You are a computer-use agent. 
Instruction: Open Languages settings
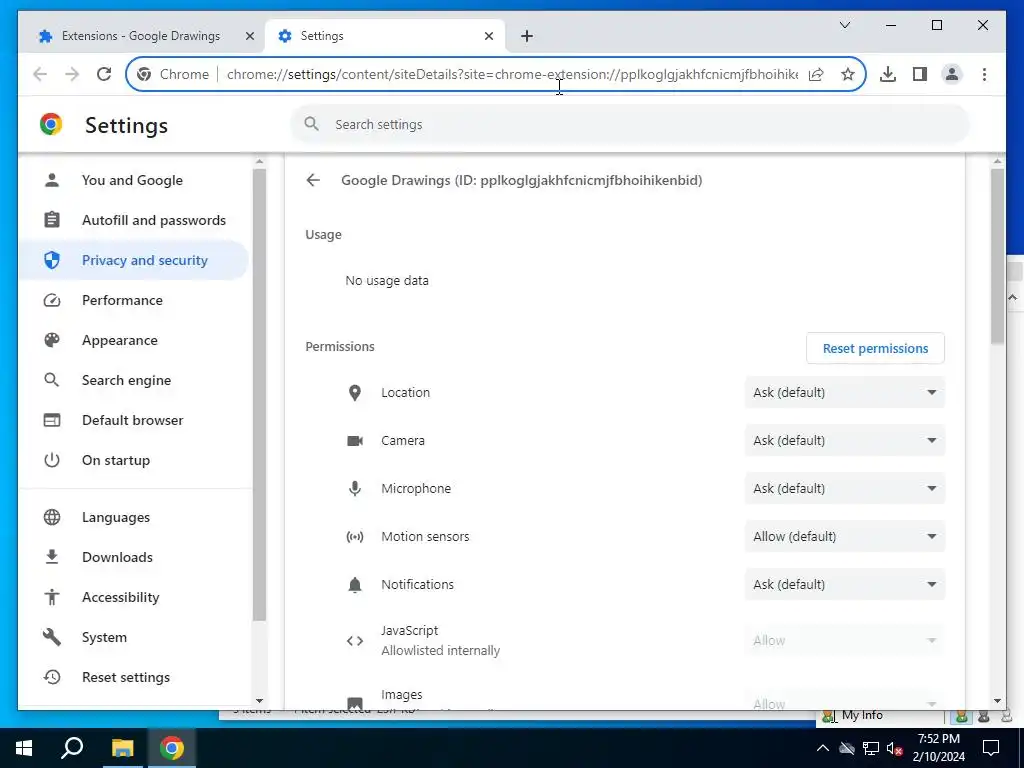coord(134,517)
